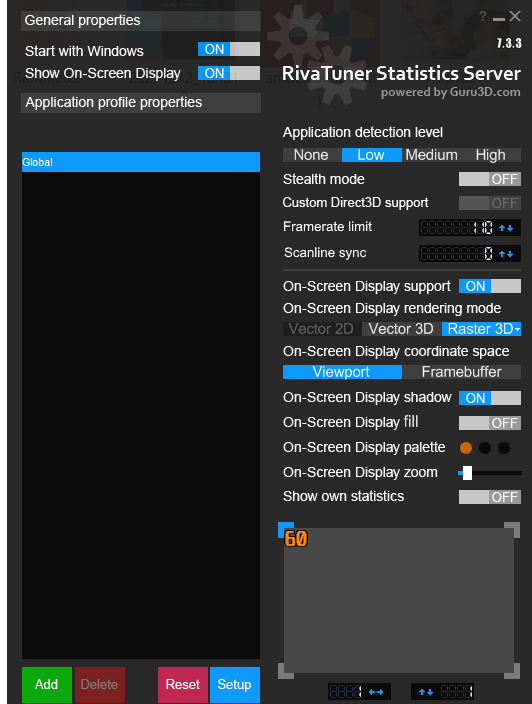The height and width of the screenshot is (704, 532).
Task: Click the Reset button
Action: (183, 685)
